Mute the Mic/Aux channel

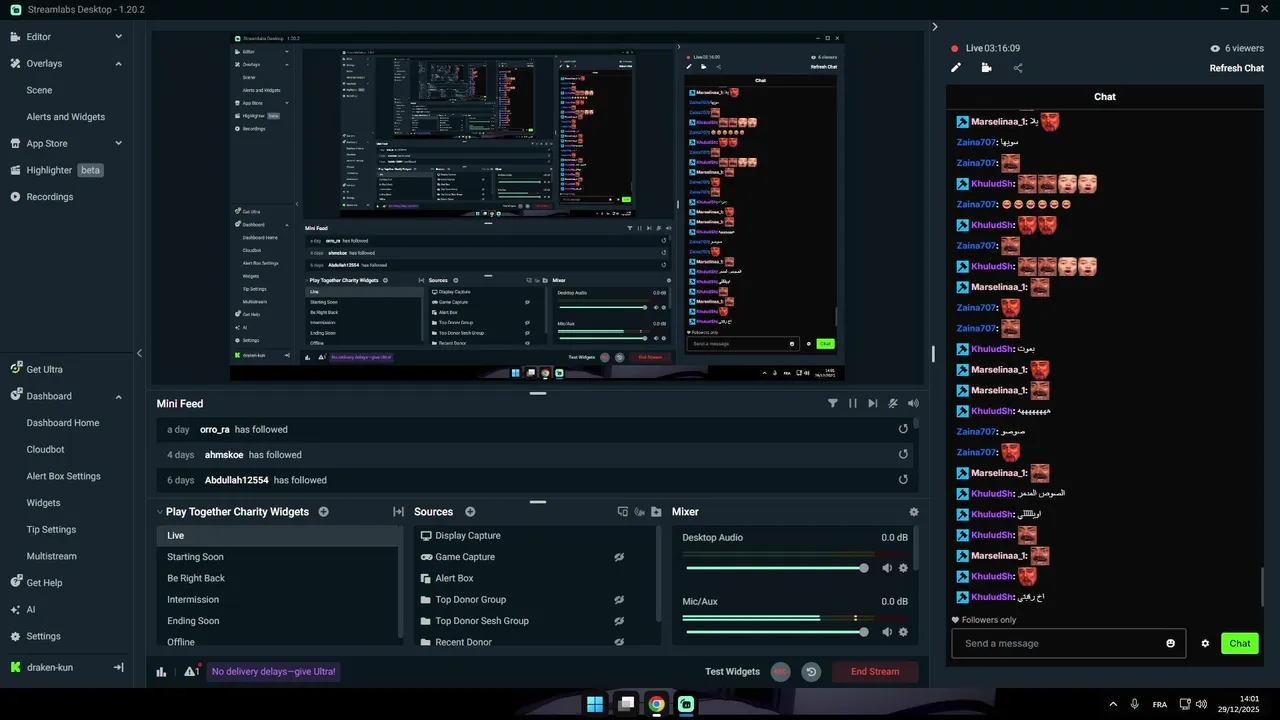tap(886, 632)
